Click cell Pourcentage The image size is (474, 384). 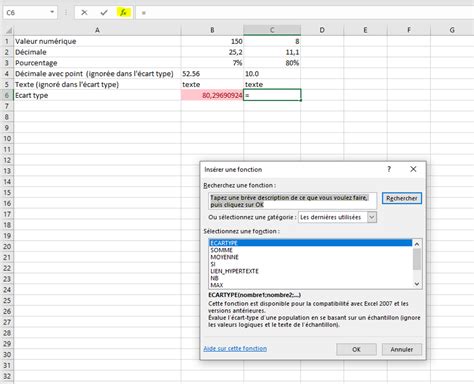click(x=97, y=63)
